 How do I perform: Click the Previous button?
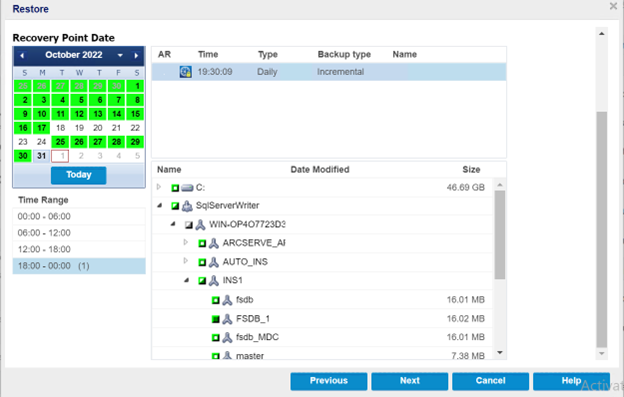tap(329, 381)
